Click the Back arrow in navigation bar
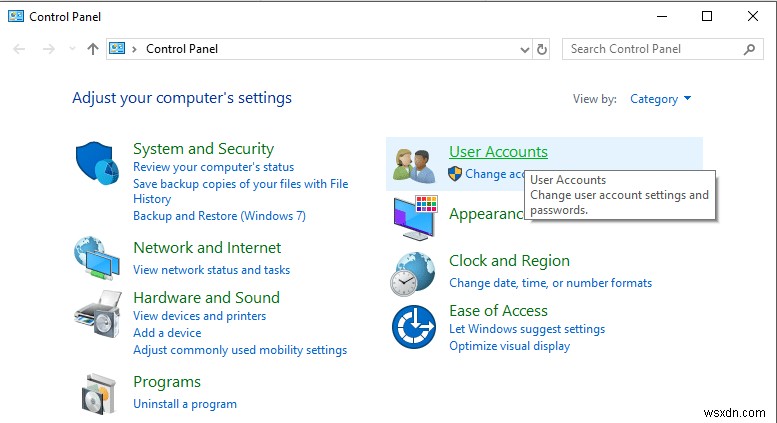The width and height of the screenshot is (777, 423). [x=19, y=49]
